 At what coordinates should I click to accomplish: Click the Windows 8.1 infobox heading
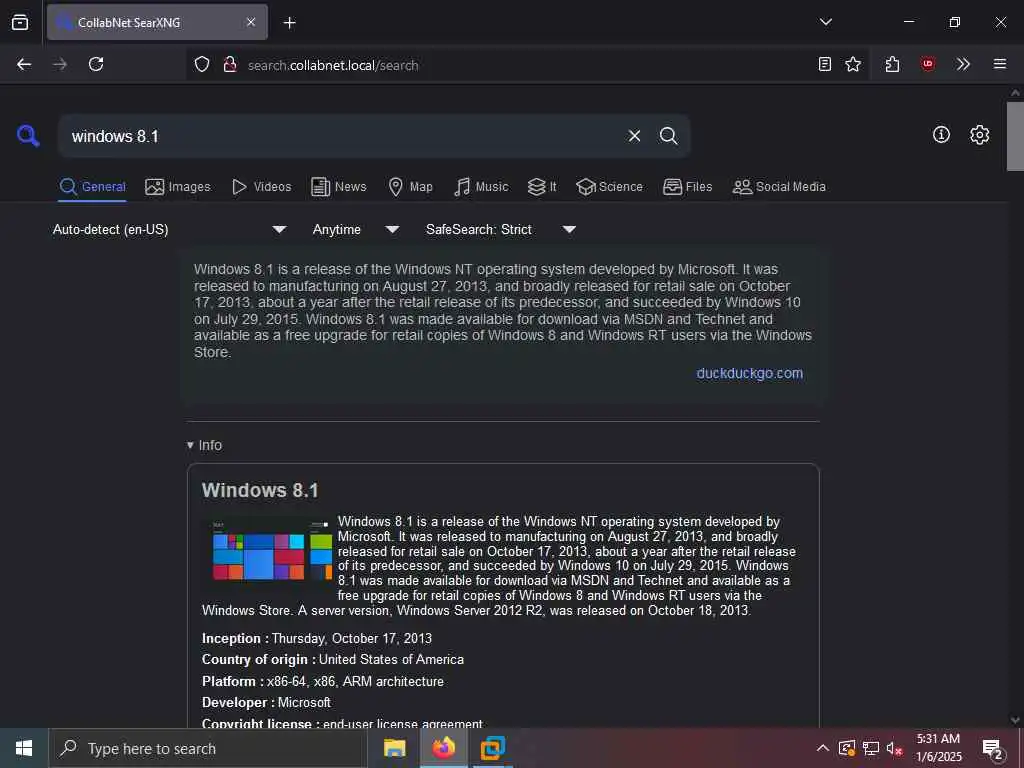(260, 490)
